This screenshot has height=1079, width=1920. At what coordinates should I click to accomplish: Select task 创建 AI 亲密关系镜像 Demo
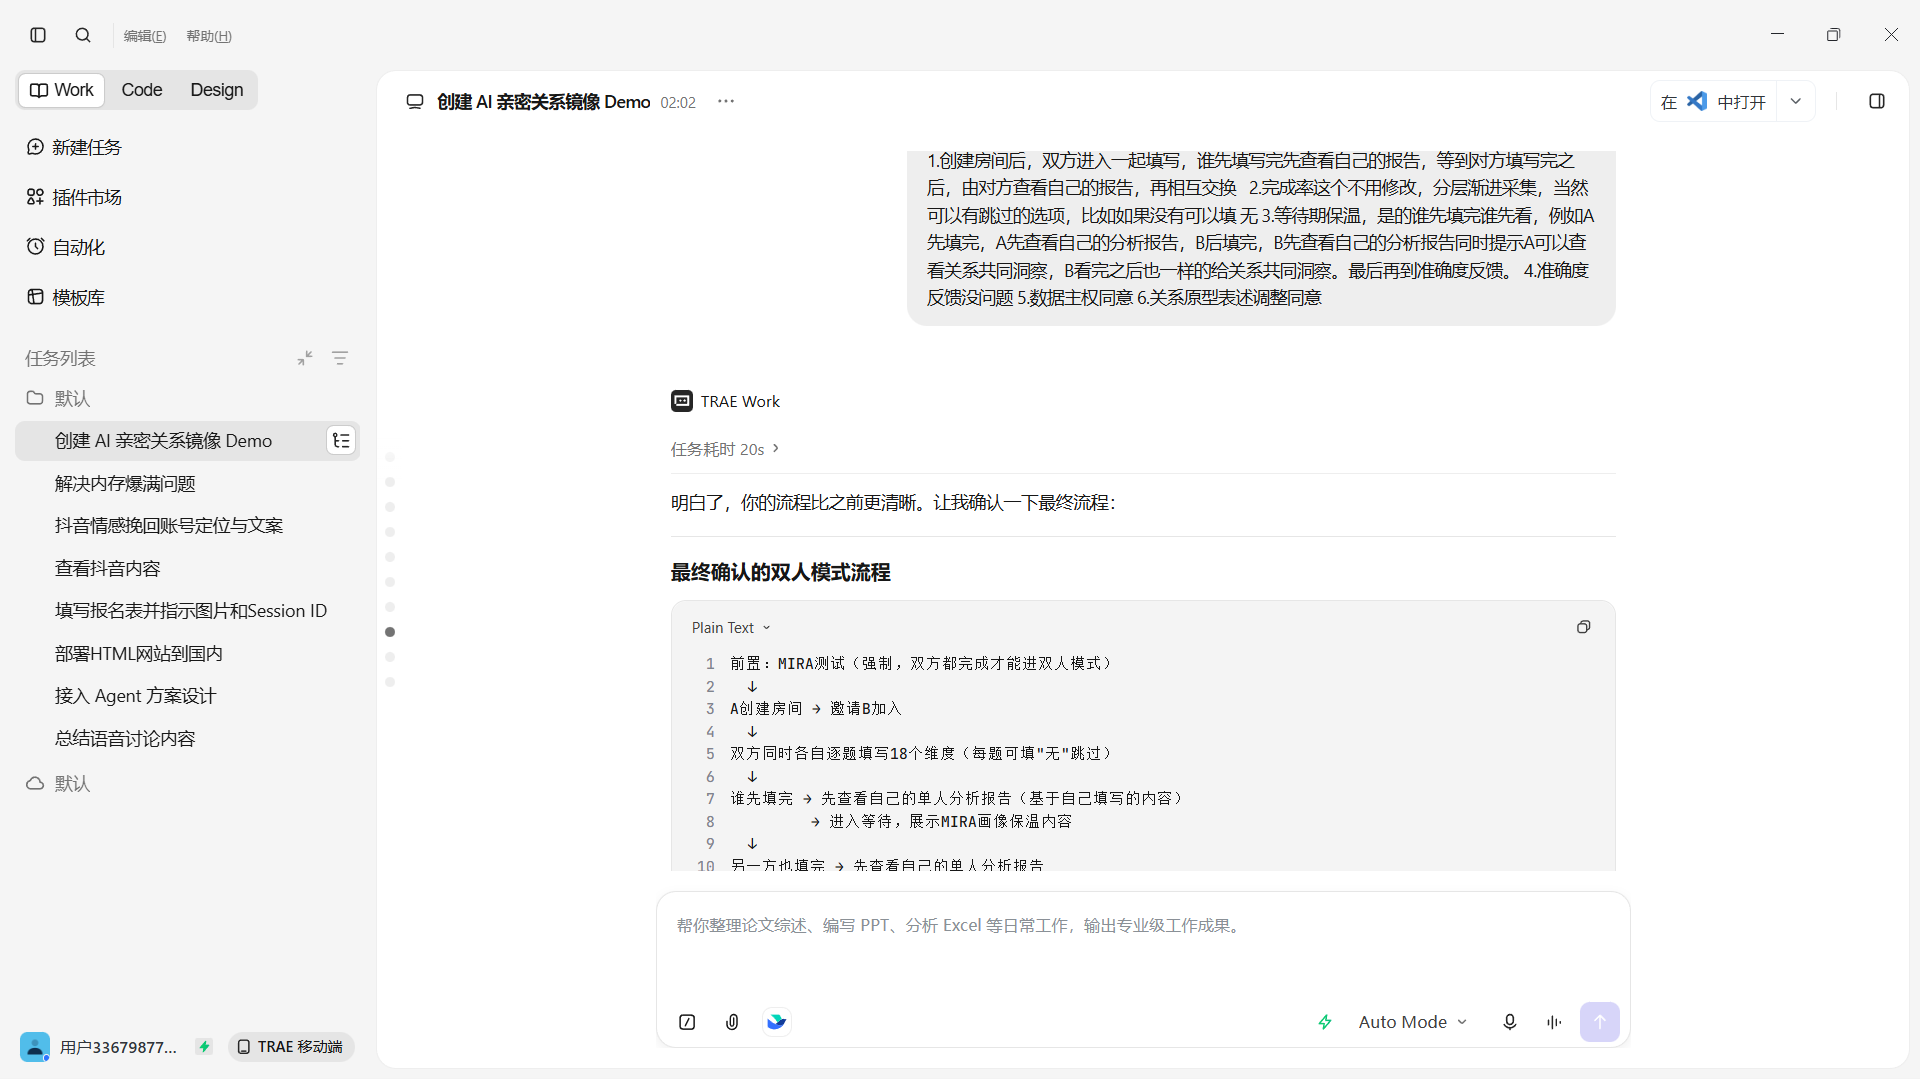(187, 441)
